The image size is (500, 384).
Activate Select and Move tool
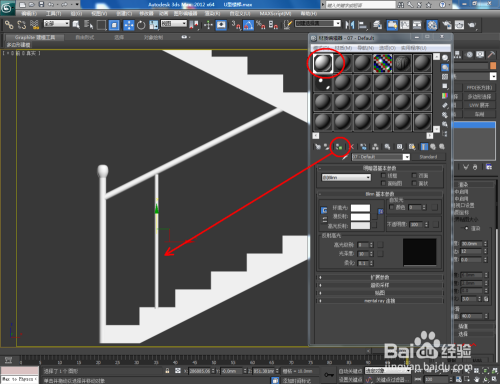[x=128, y=25]
